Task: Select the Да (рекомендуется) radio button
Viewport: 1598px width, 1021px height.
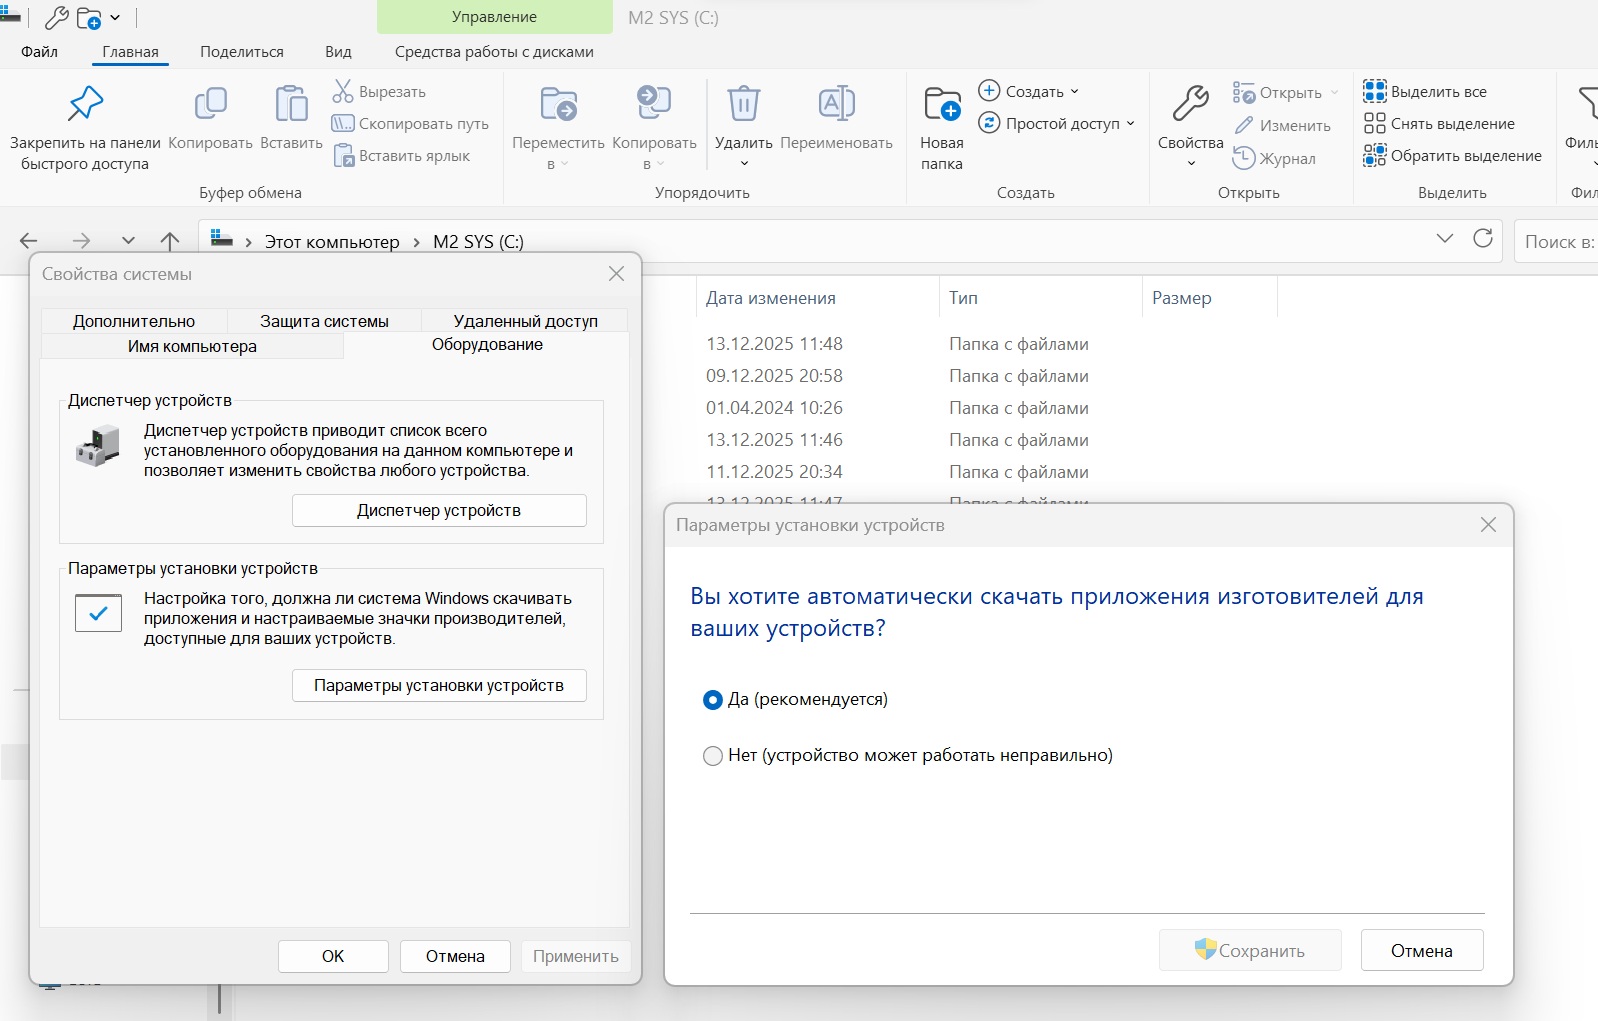Action: 713,700
